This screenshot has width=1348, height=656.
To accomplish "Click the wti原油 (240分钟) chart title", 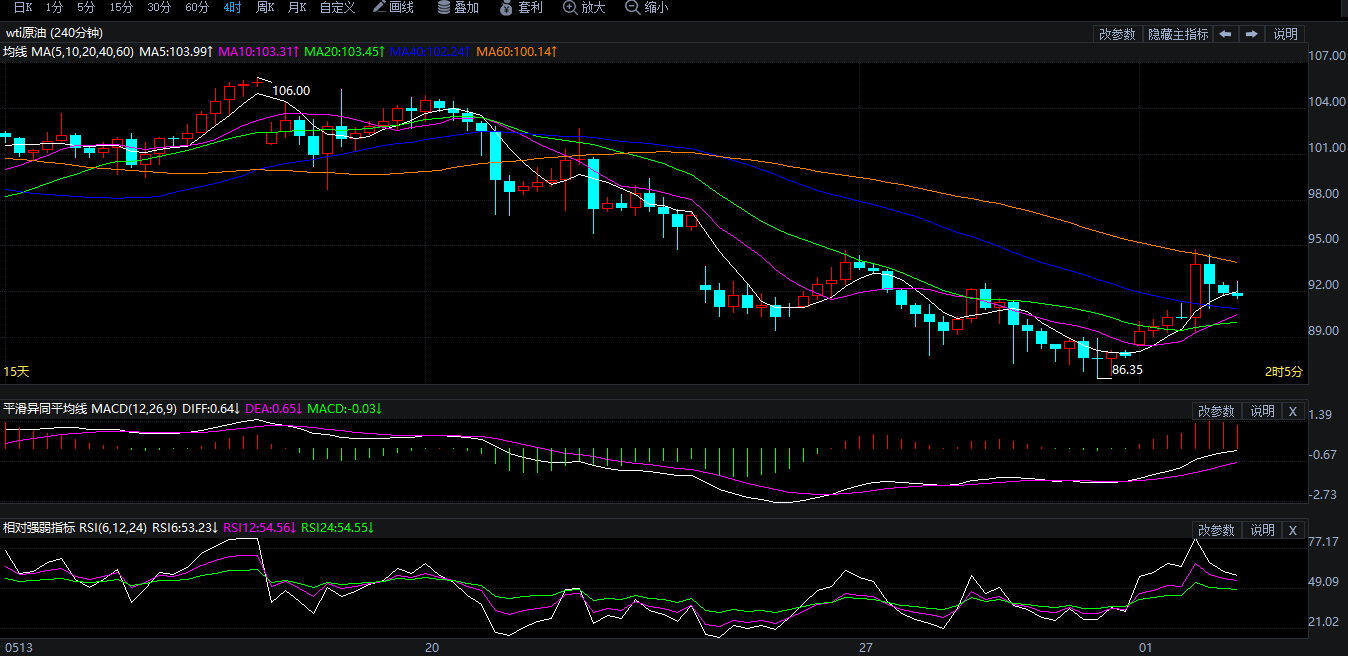I will click(x=54, y=33).
